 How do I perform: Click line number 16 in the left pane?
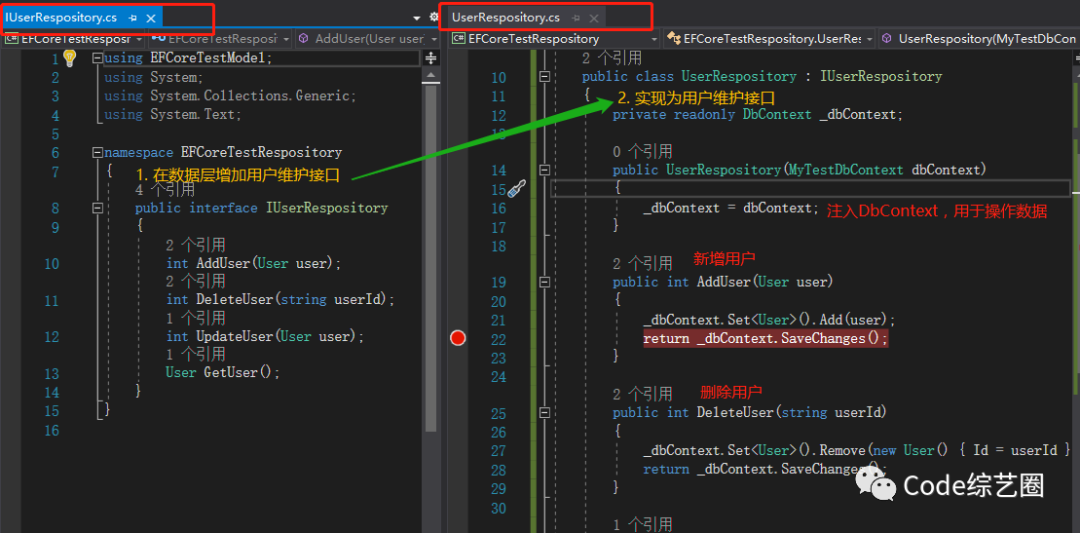click(52, 430)
